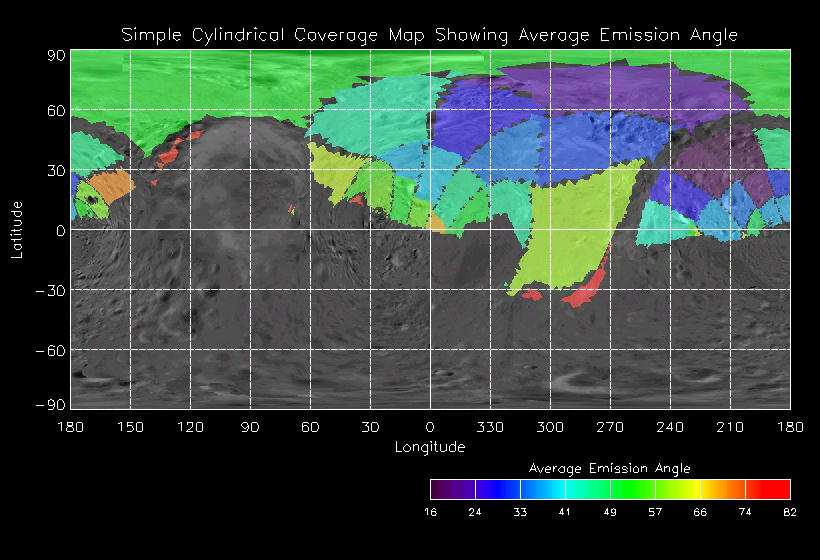This screenshot has width=820, height=560.
Task: Click the legend value 24
Action: tap(475, 512)
